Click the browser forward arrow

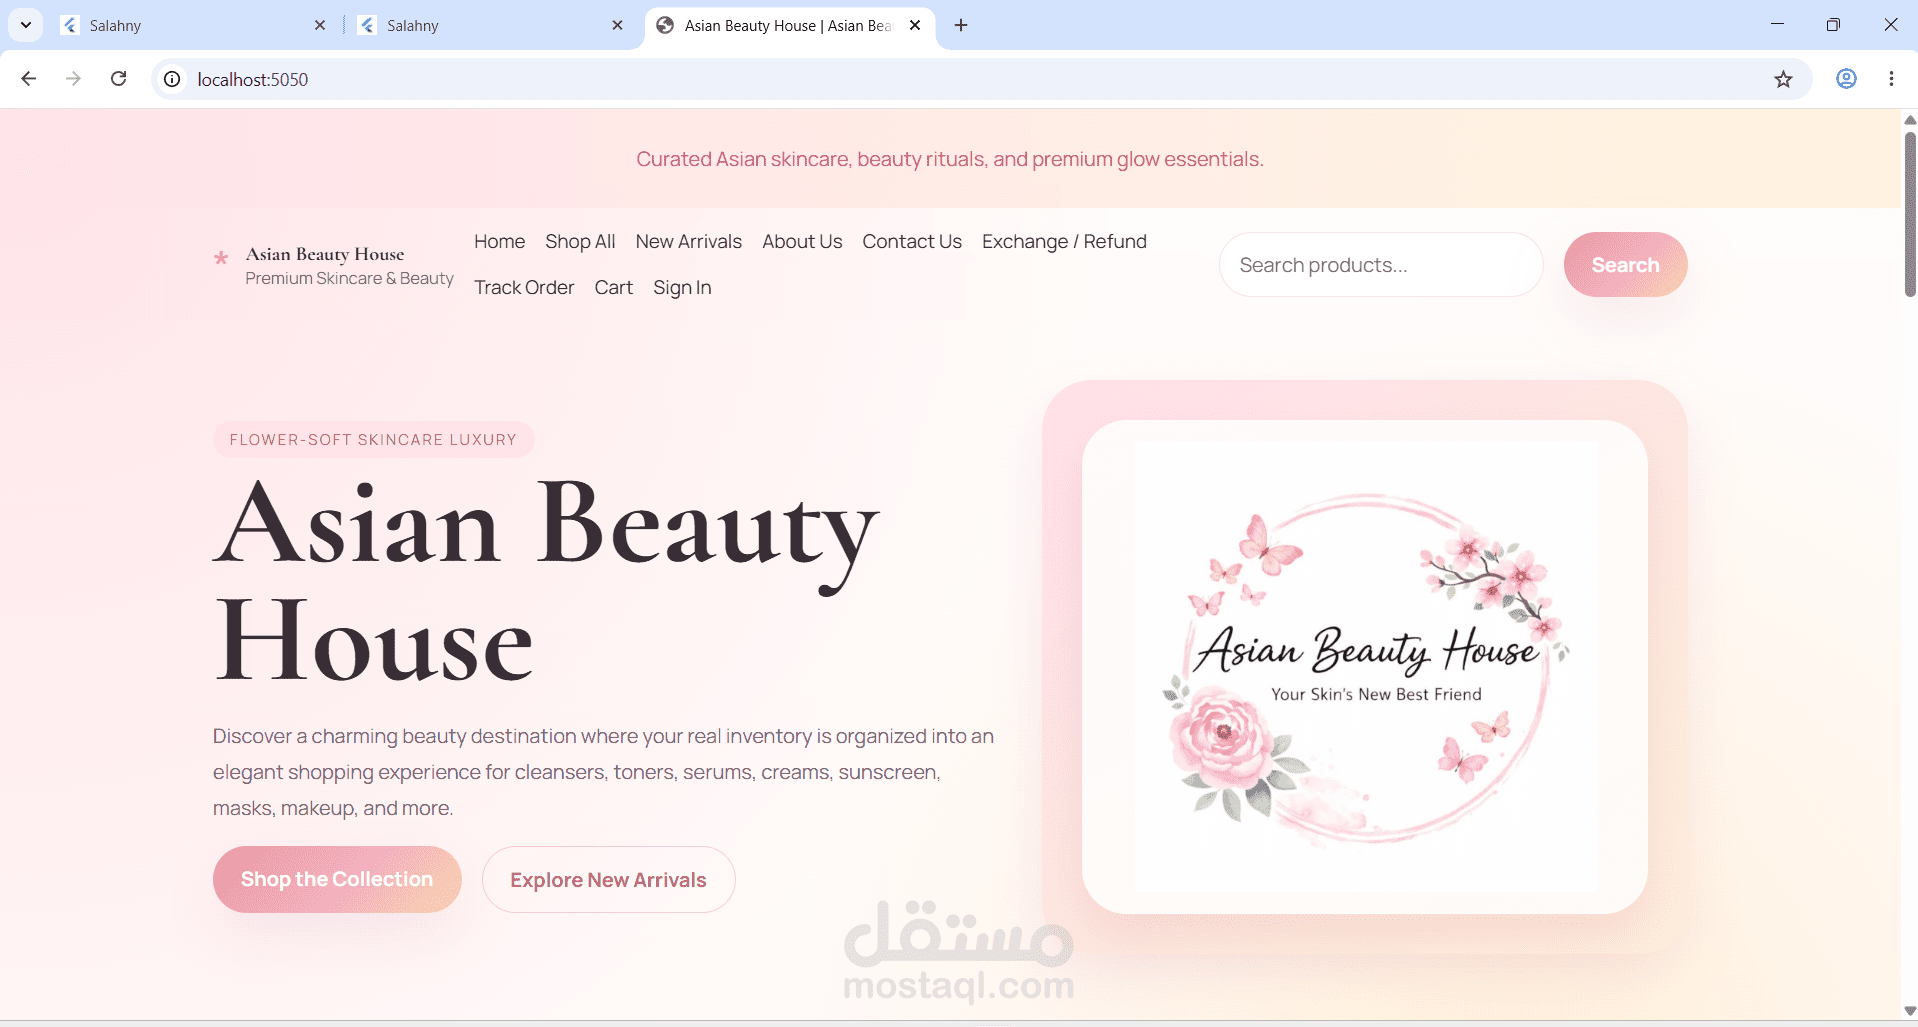coord(73,79)
